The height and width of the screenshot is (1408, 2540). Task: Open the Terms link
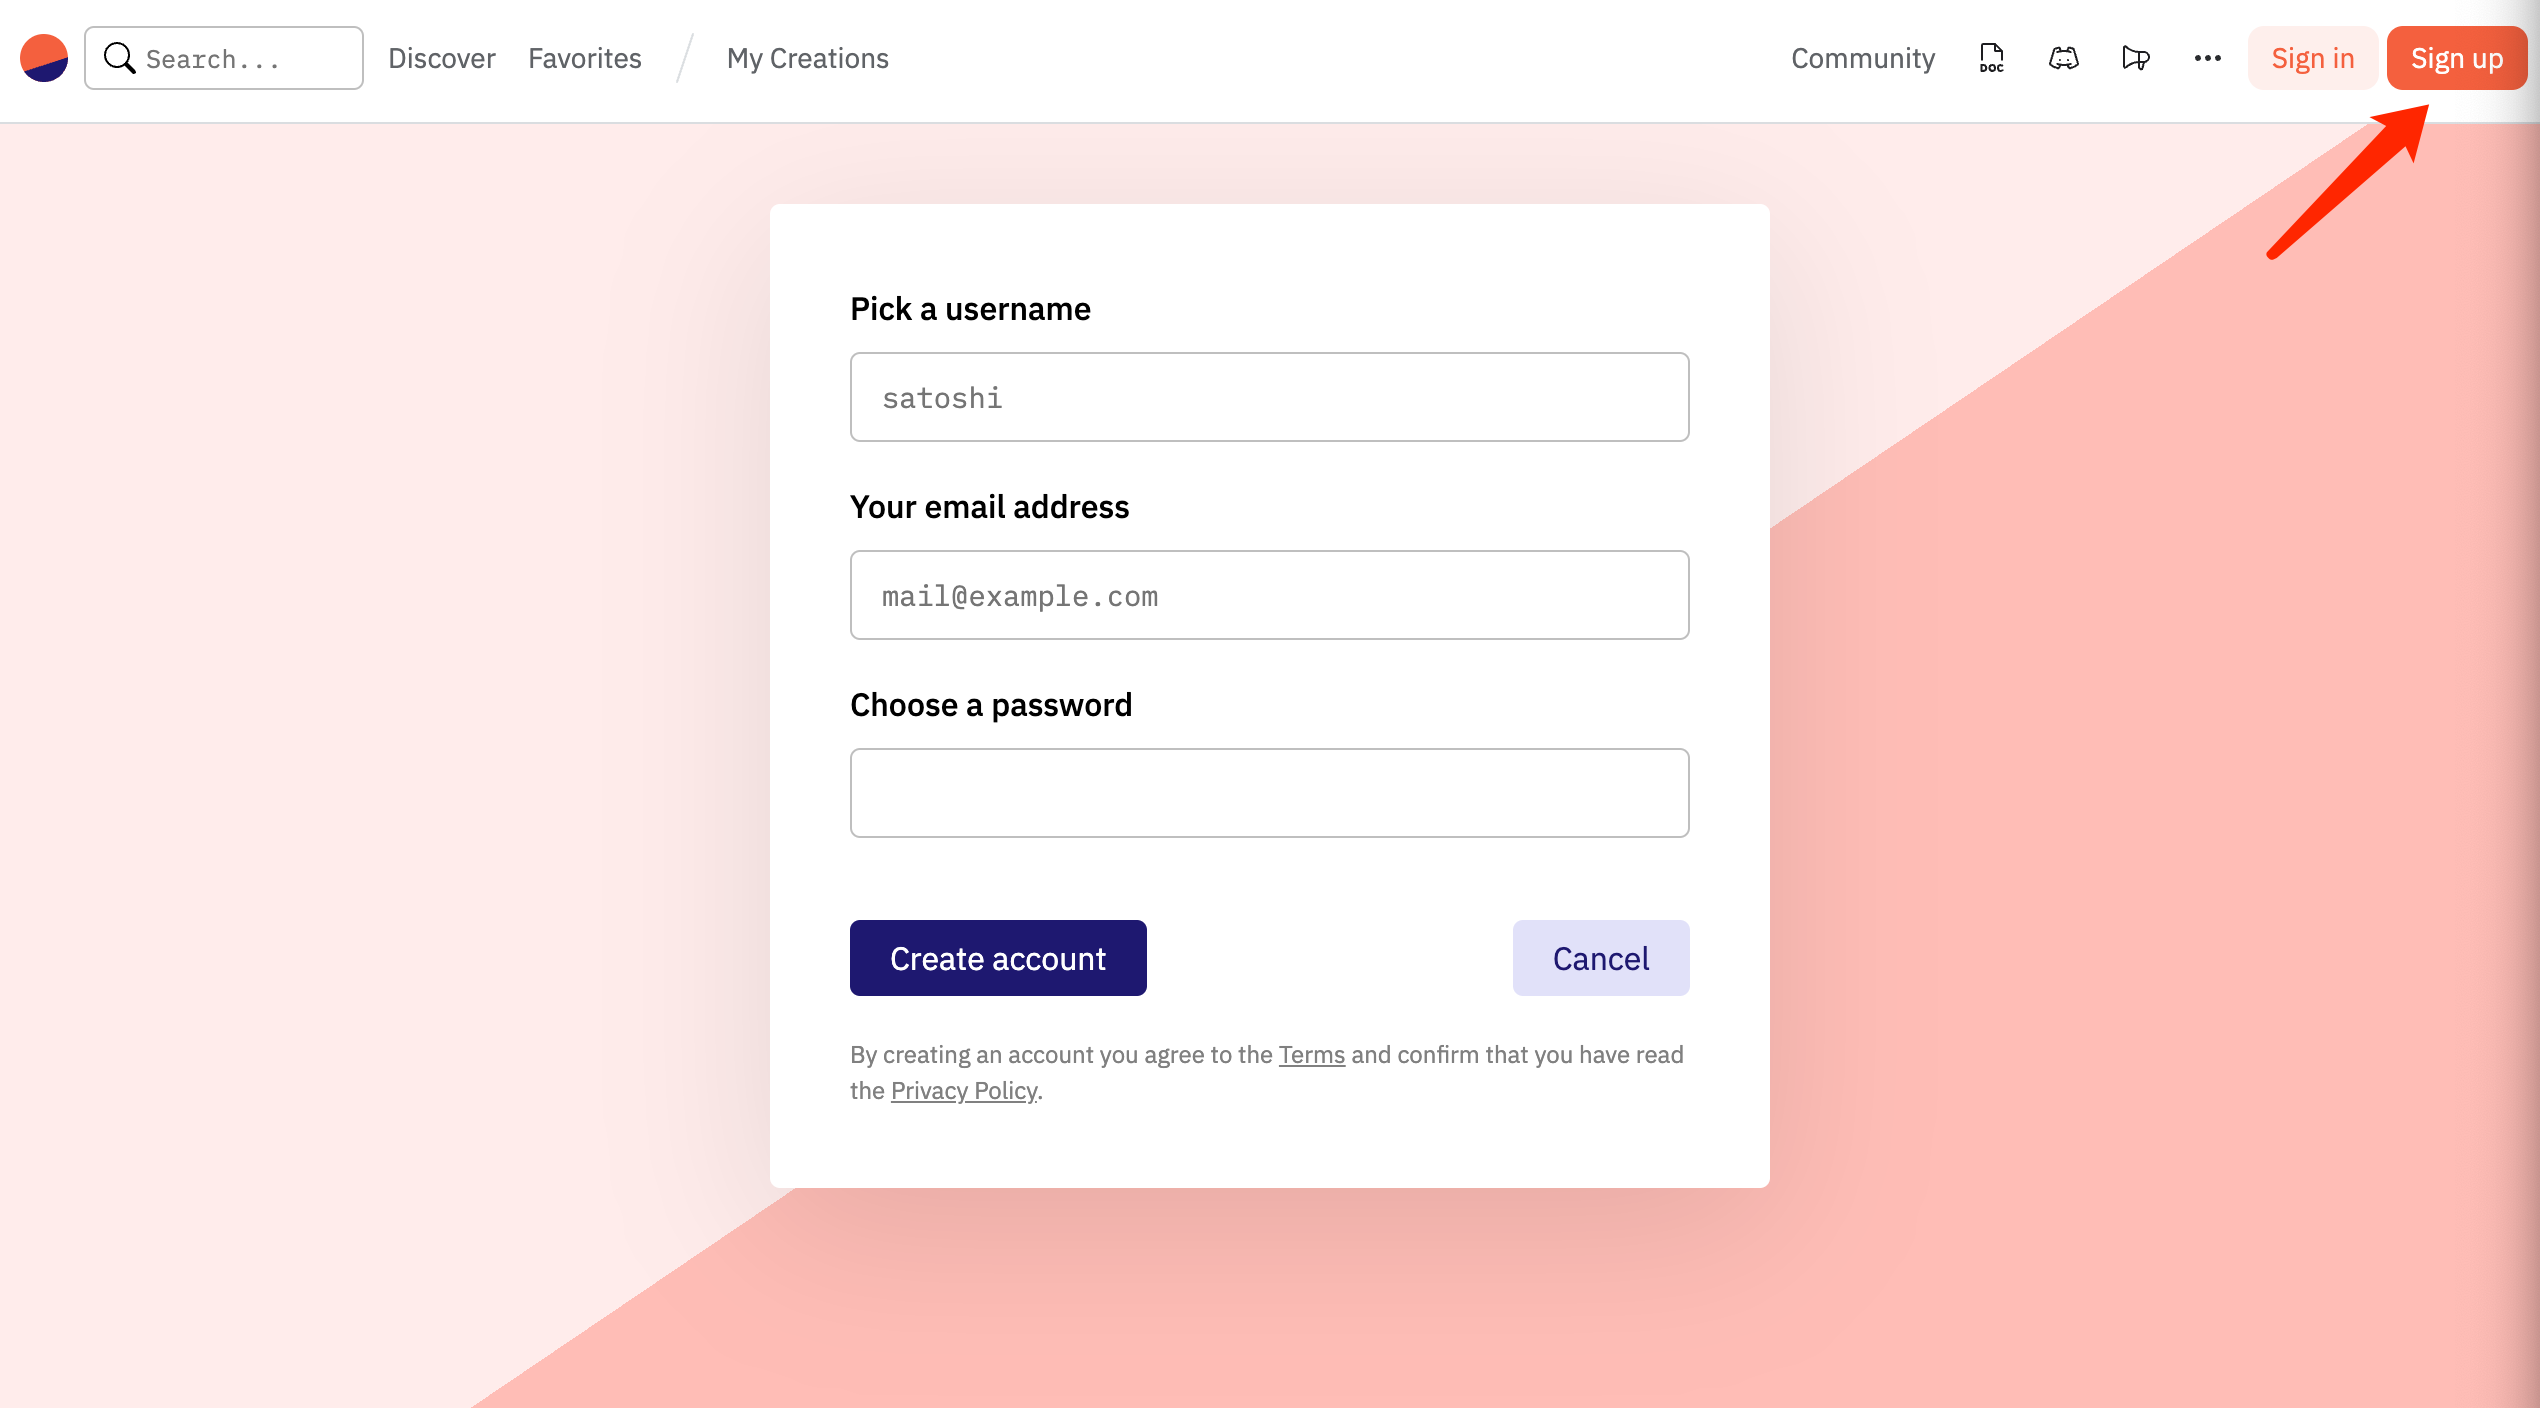click(1311, 1055)
